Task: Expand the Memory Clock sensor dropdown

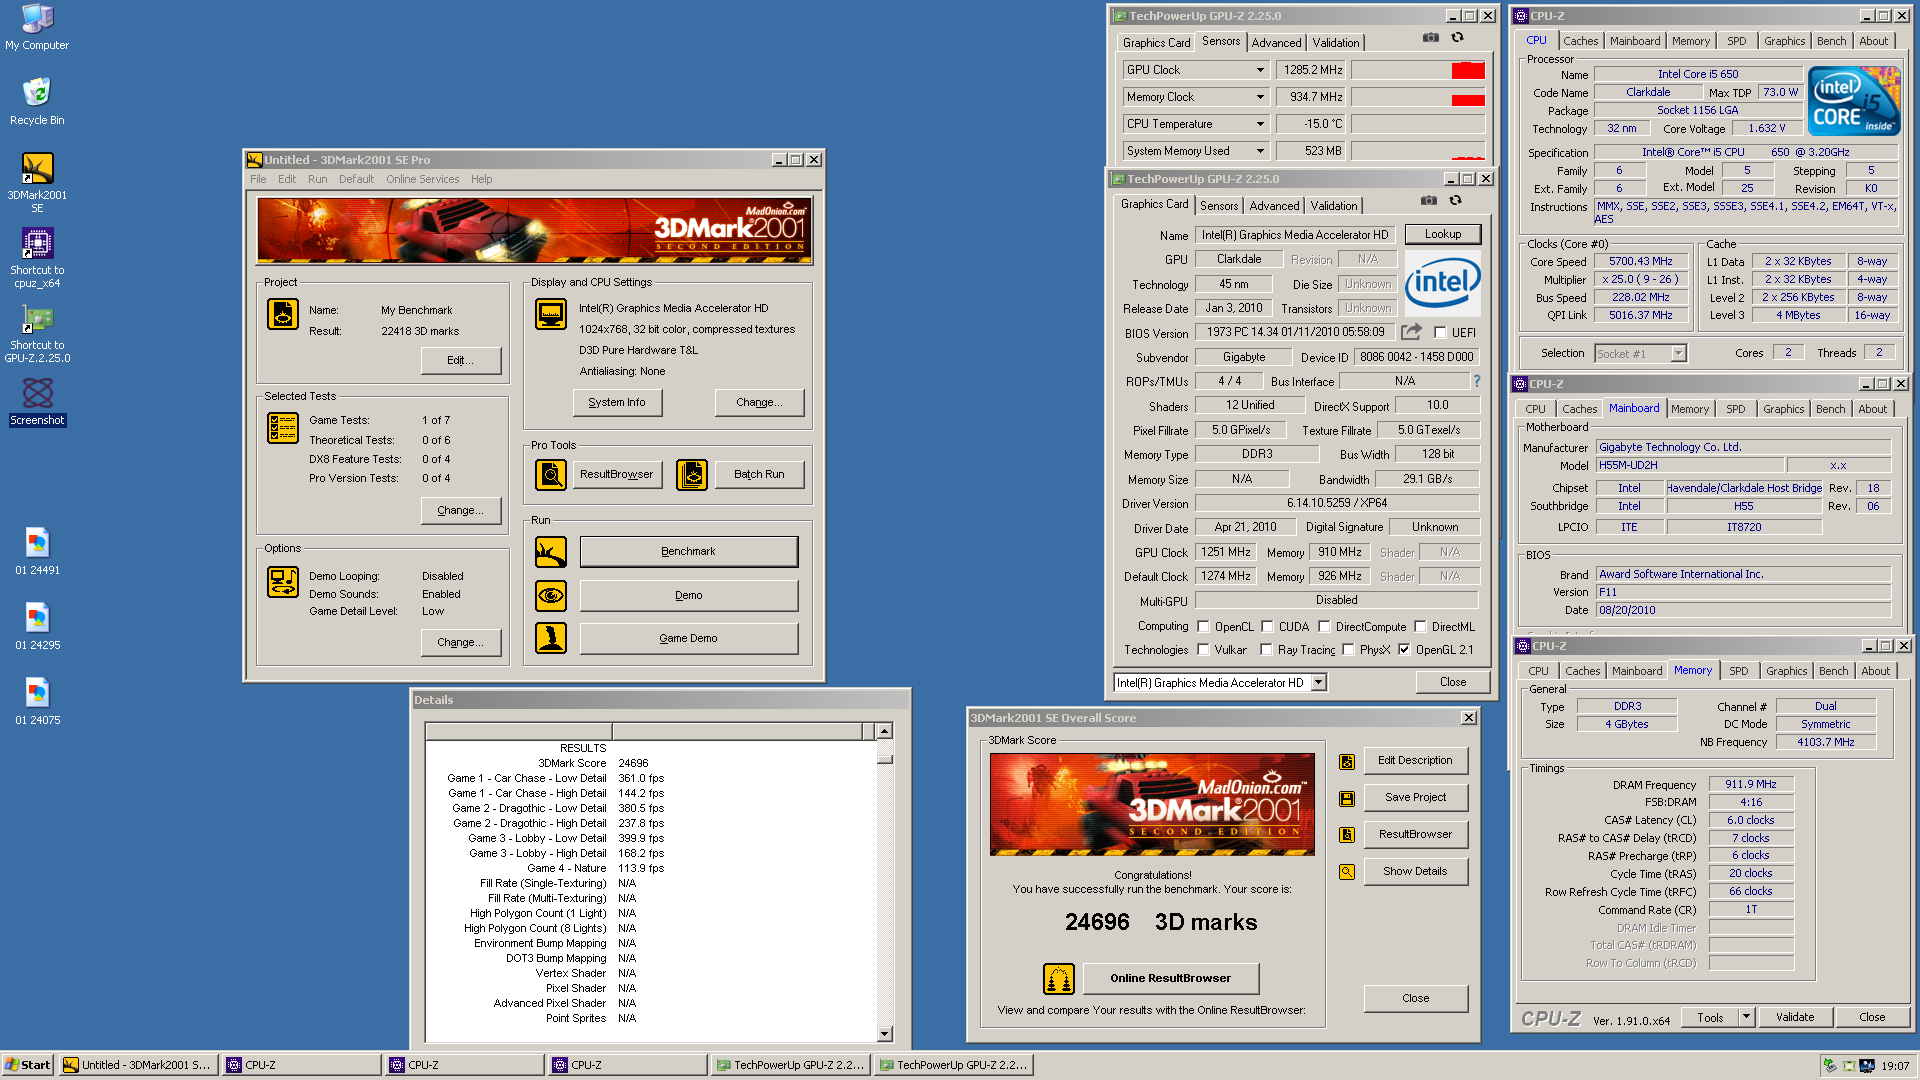Action: tap(1260, 97)
